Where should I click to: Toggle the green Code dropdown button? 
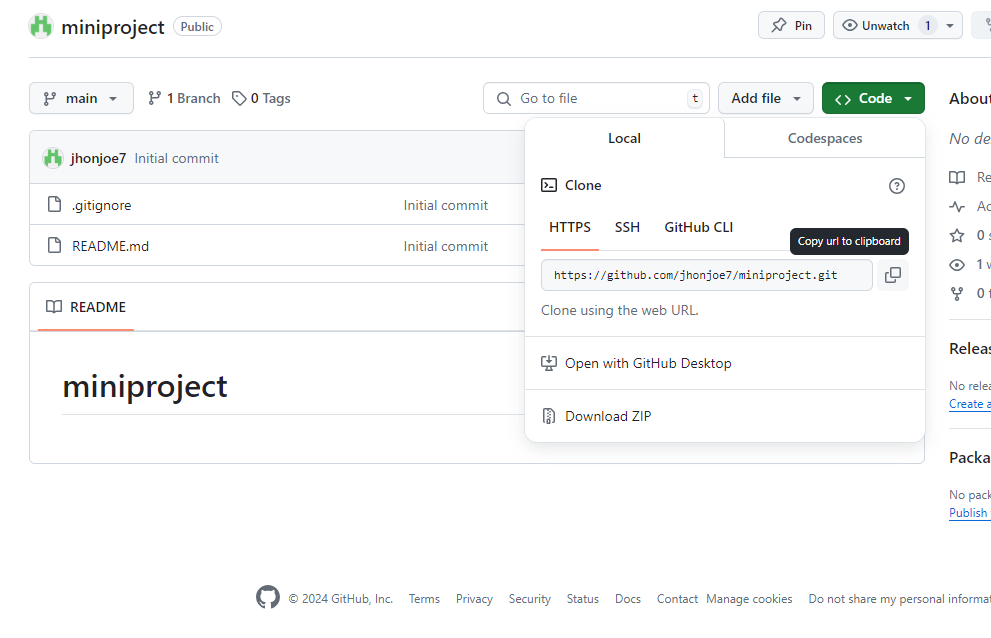873,98
